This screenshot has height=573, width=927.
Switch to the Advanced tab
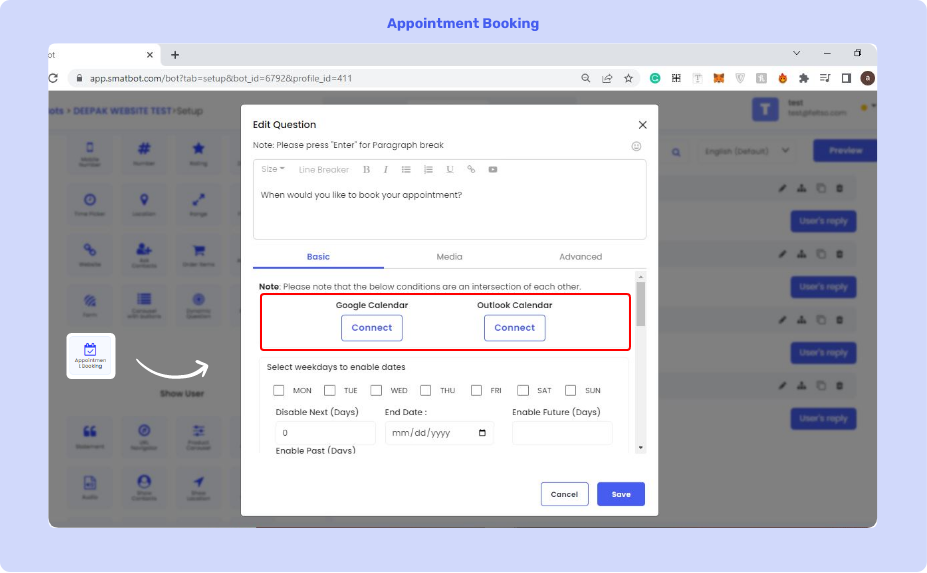point(581,257)
